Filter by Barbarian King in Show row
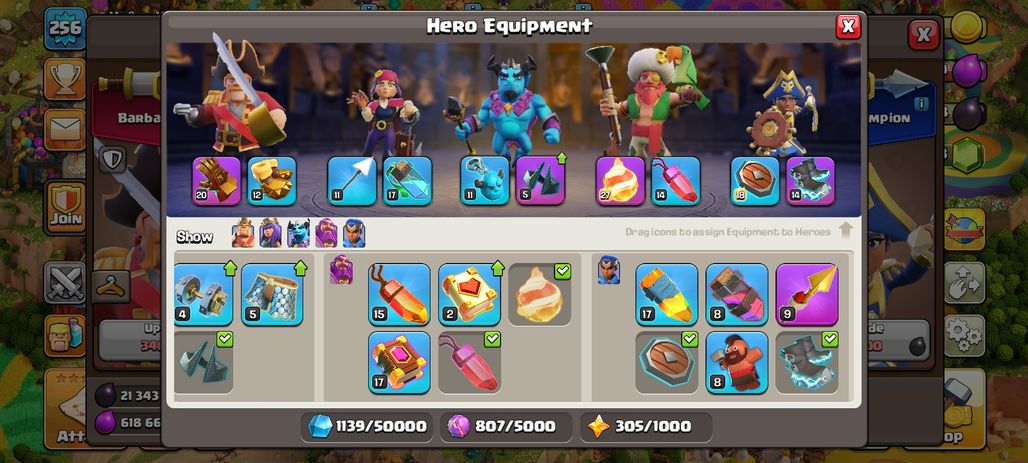1028x463 pixels. pyautogui.click(x=243, y=233)
